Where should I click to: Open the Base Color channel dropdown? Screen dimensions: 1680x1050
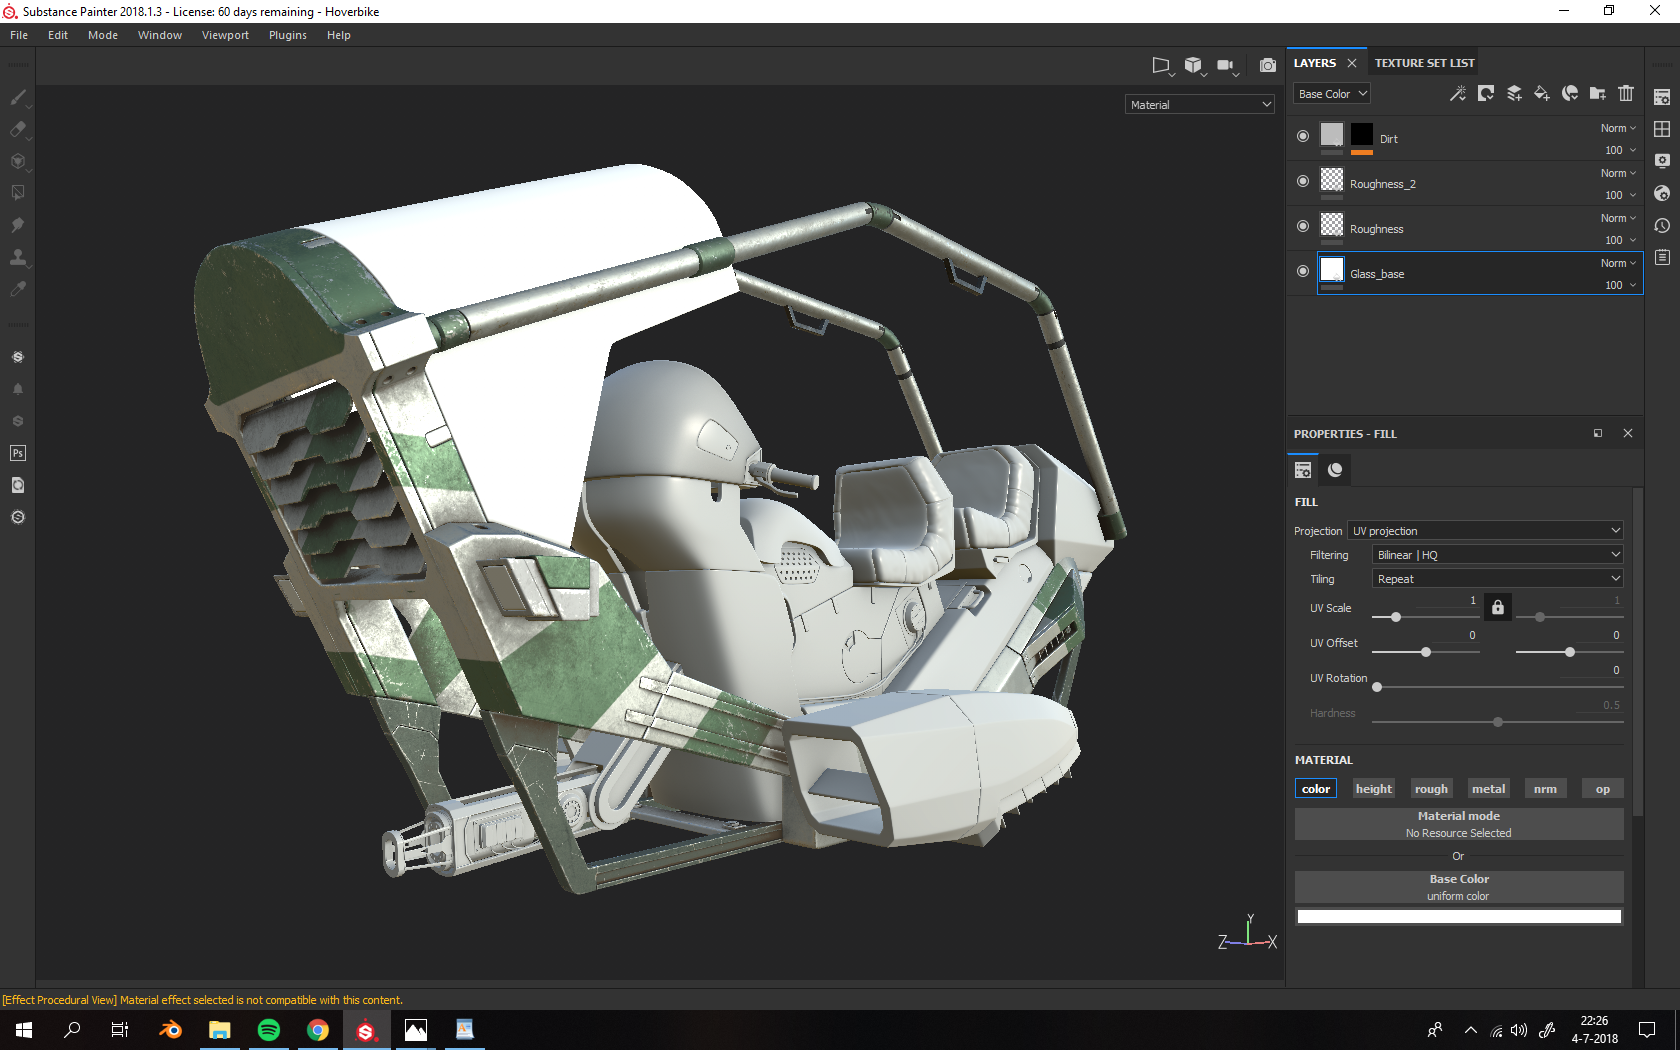pyautogui.click(x=1332, y=94)
